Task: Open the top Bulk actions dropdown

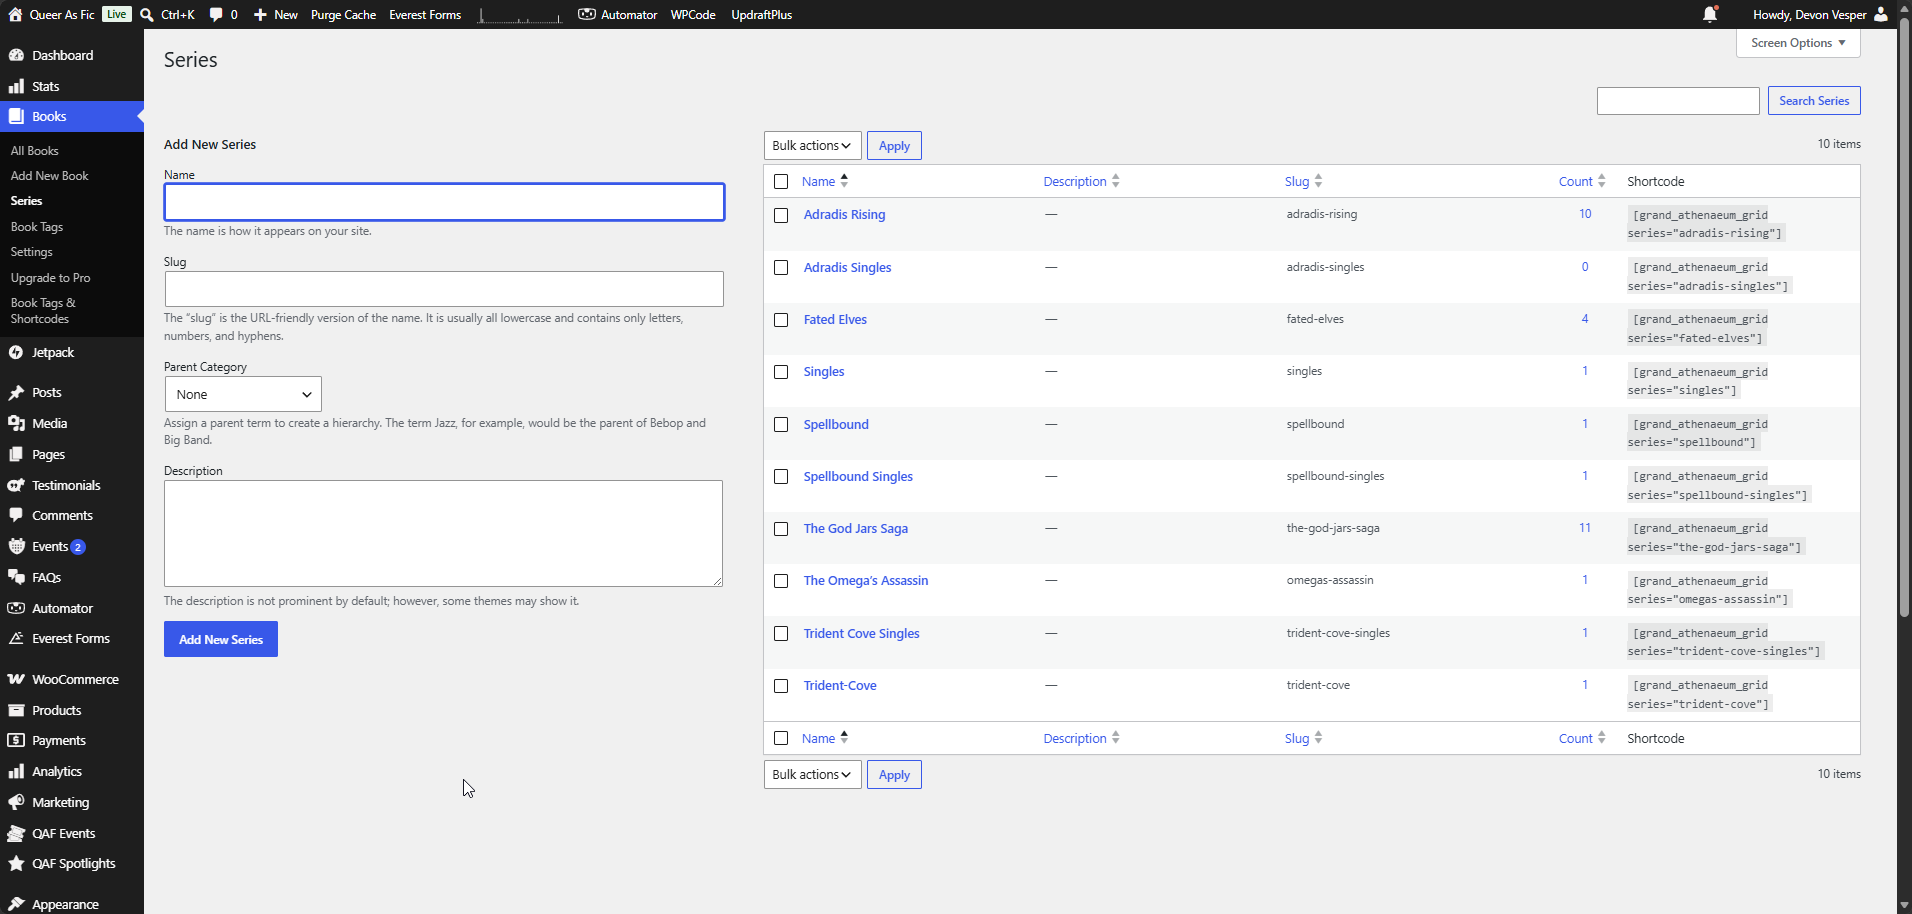Action: point(812,145)
